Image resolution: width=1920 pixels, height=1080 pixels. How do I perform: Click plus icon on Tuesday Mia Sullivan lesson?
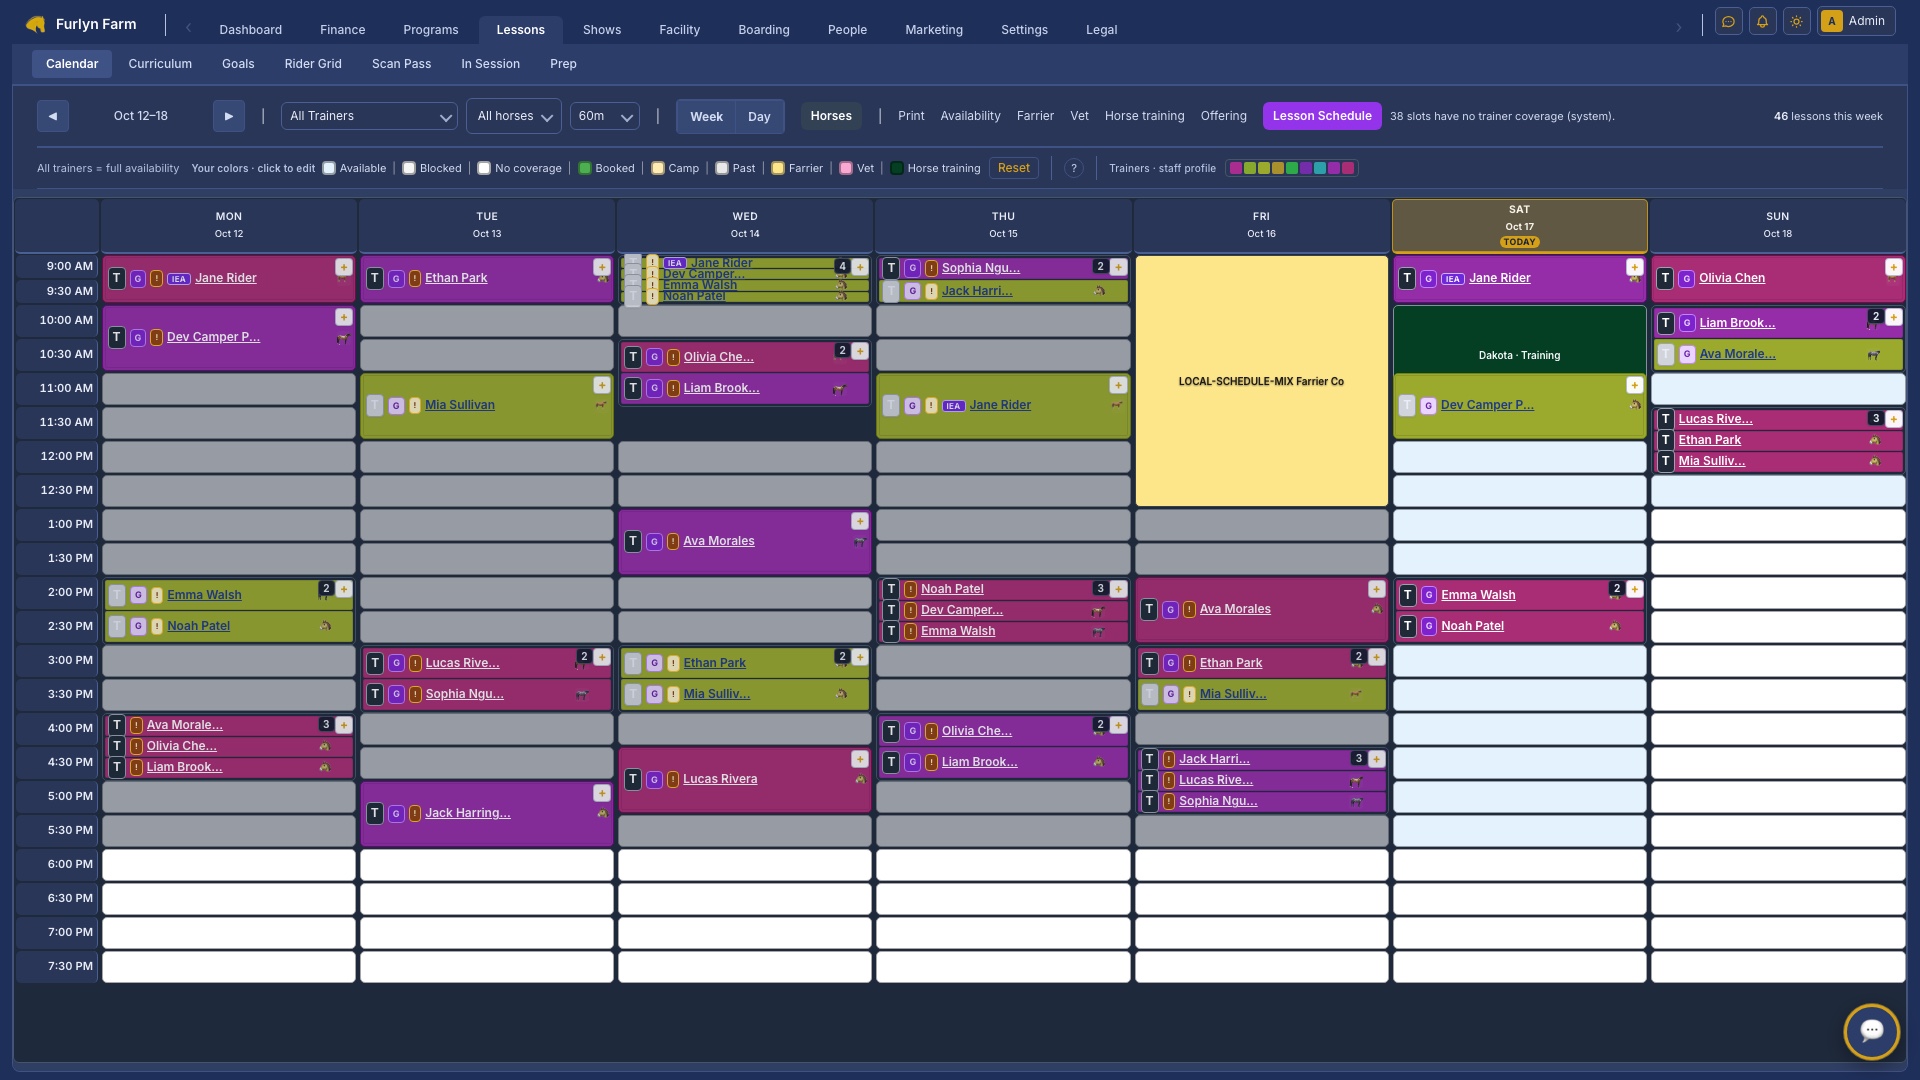[x=601, y=385]
